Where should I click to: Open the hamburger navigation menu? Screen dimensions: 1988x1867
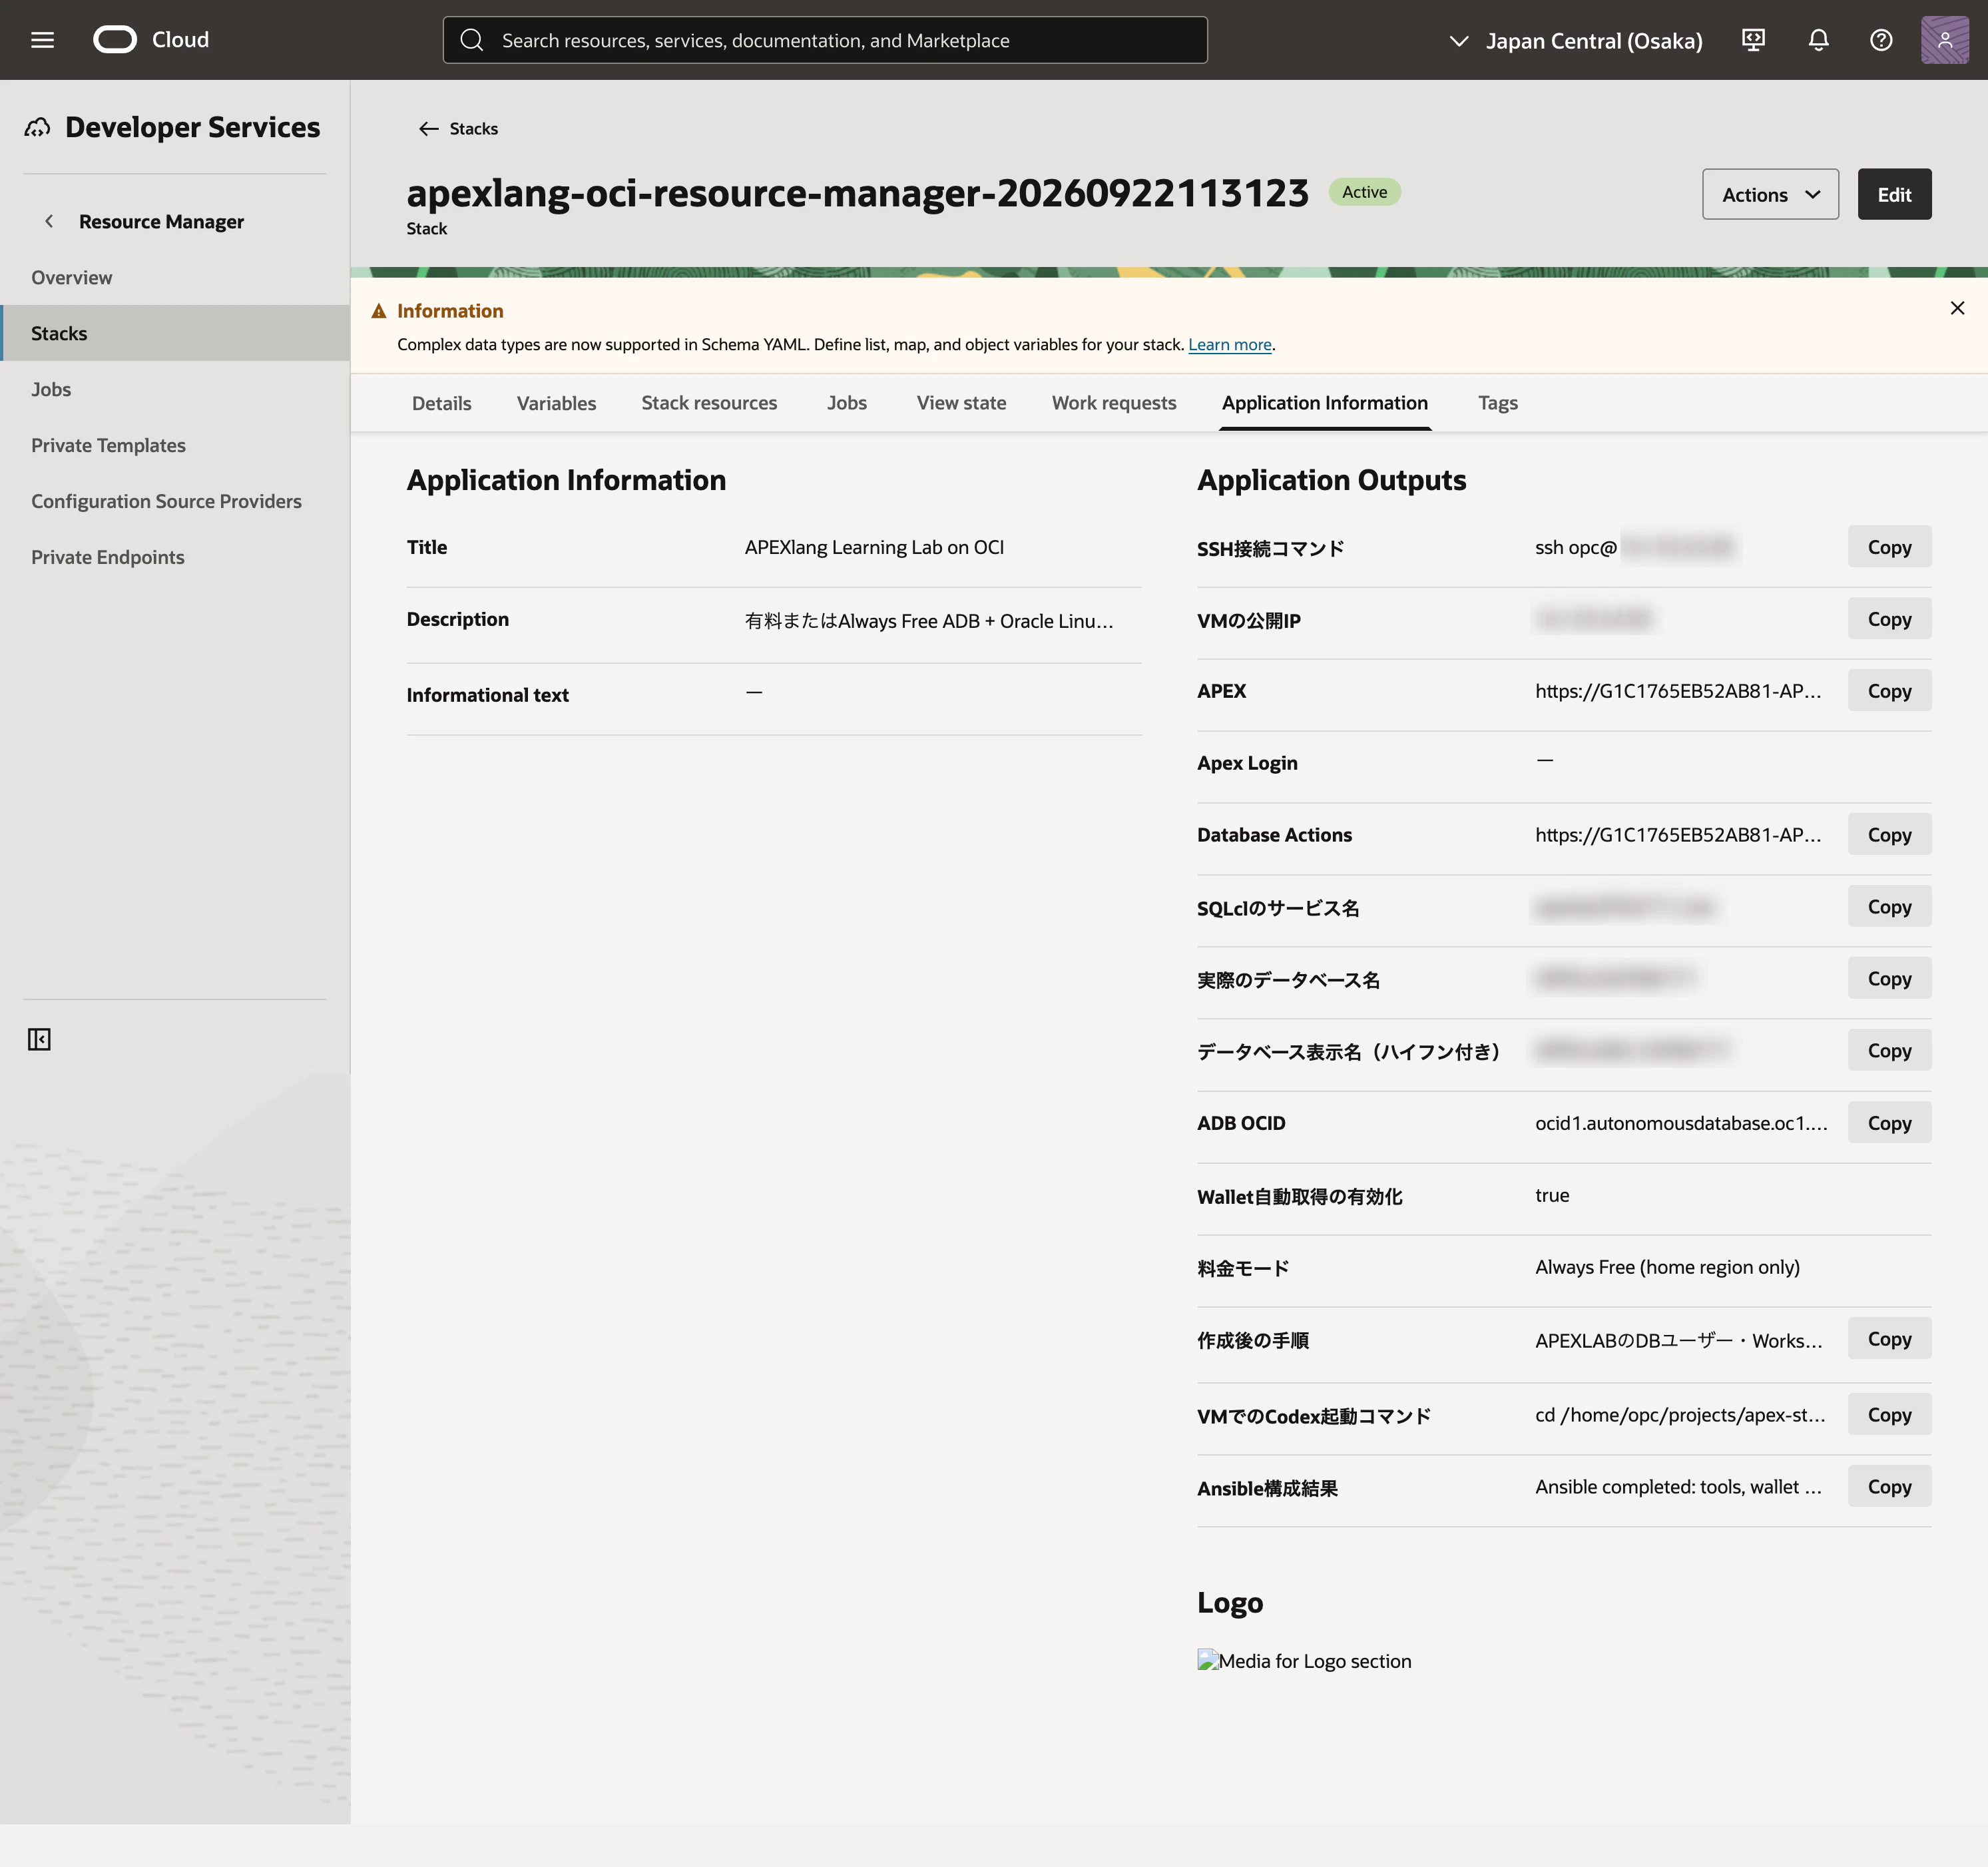pos(42,40)
